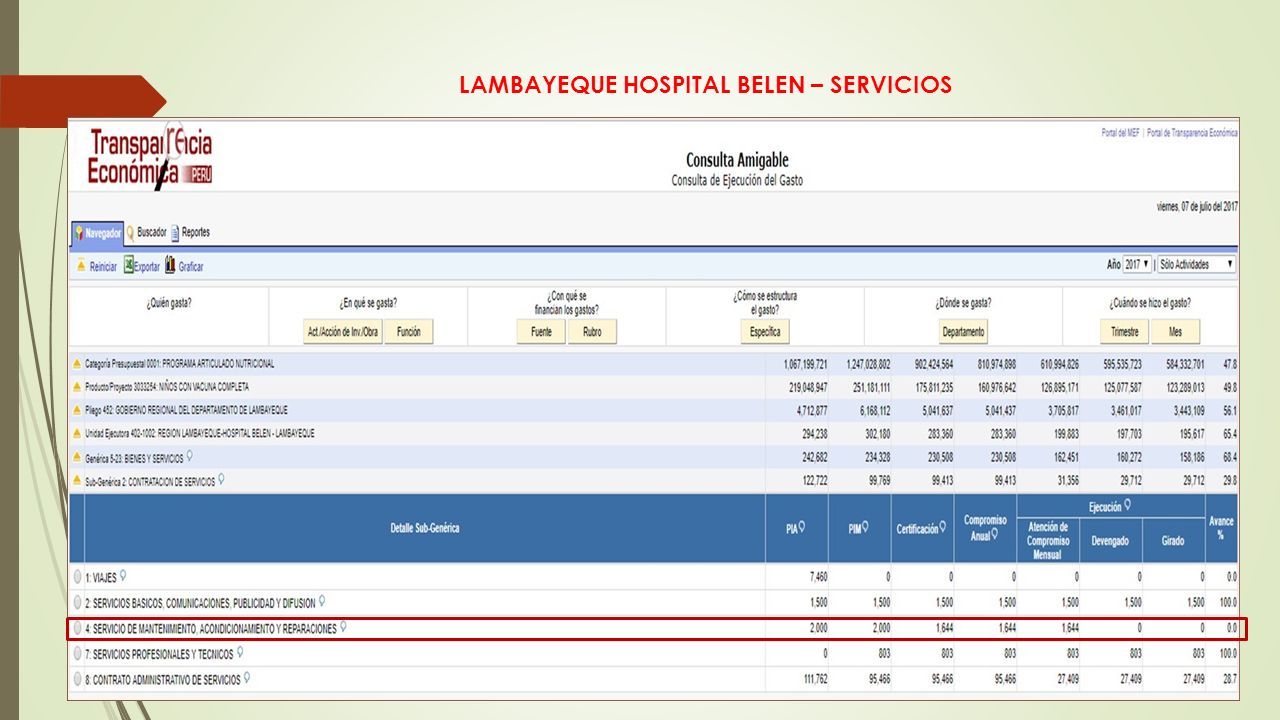Click the Girado column header
Screen dimensions: 1280x720
(x=1173, y=541)
